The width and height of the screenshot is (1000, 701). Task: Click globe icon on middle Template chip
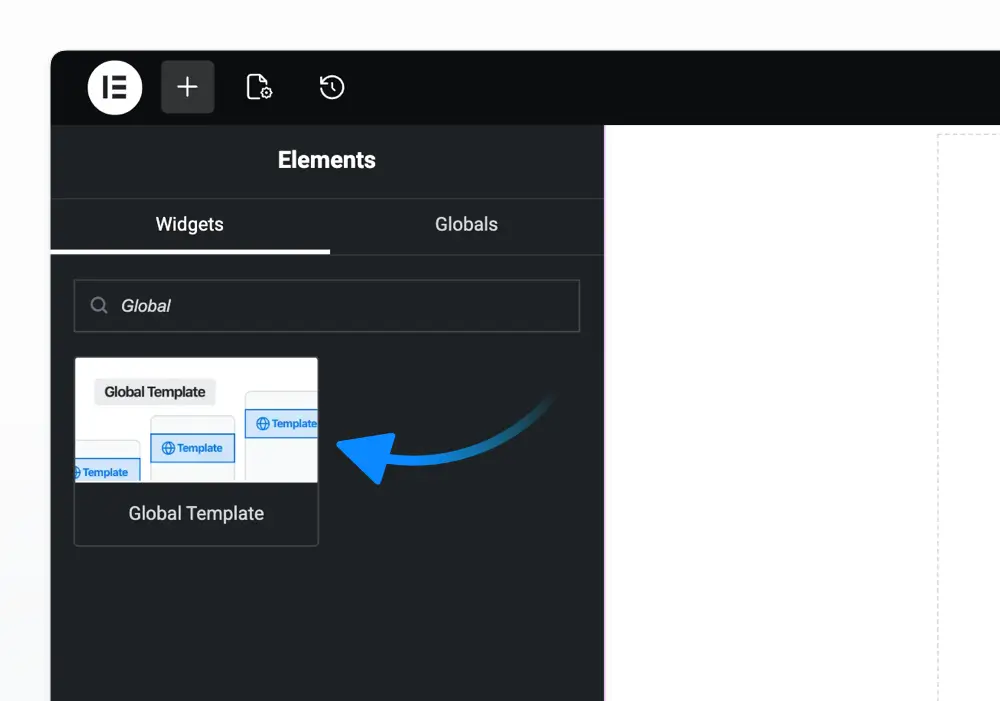pos(168,448)
